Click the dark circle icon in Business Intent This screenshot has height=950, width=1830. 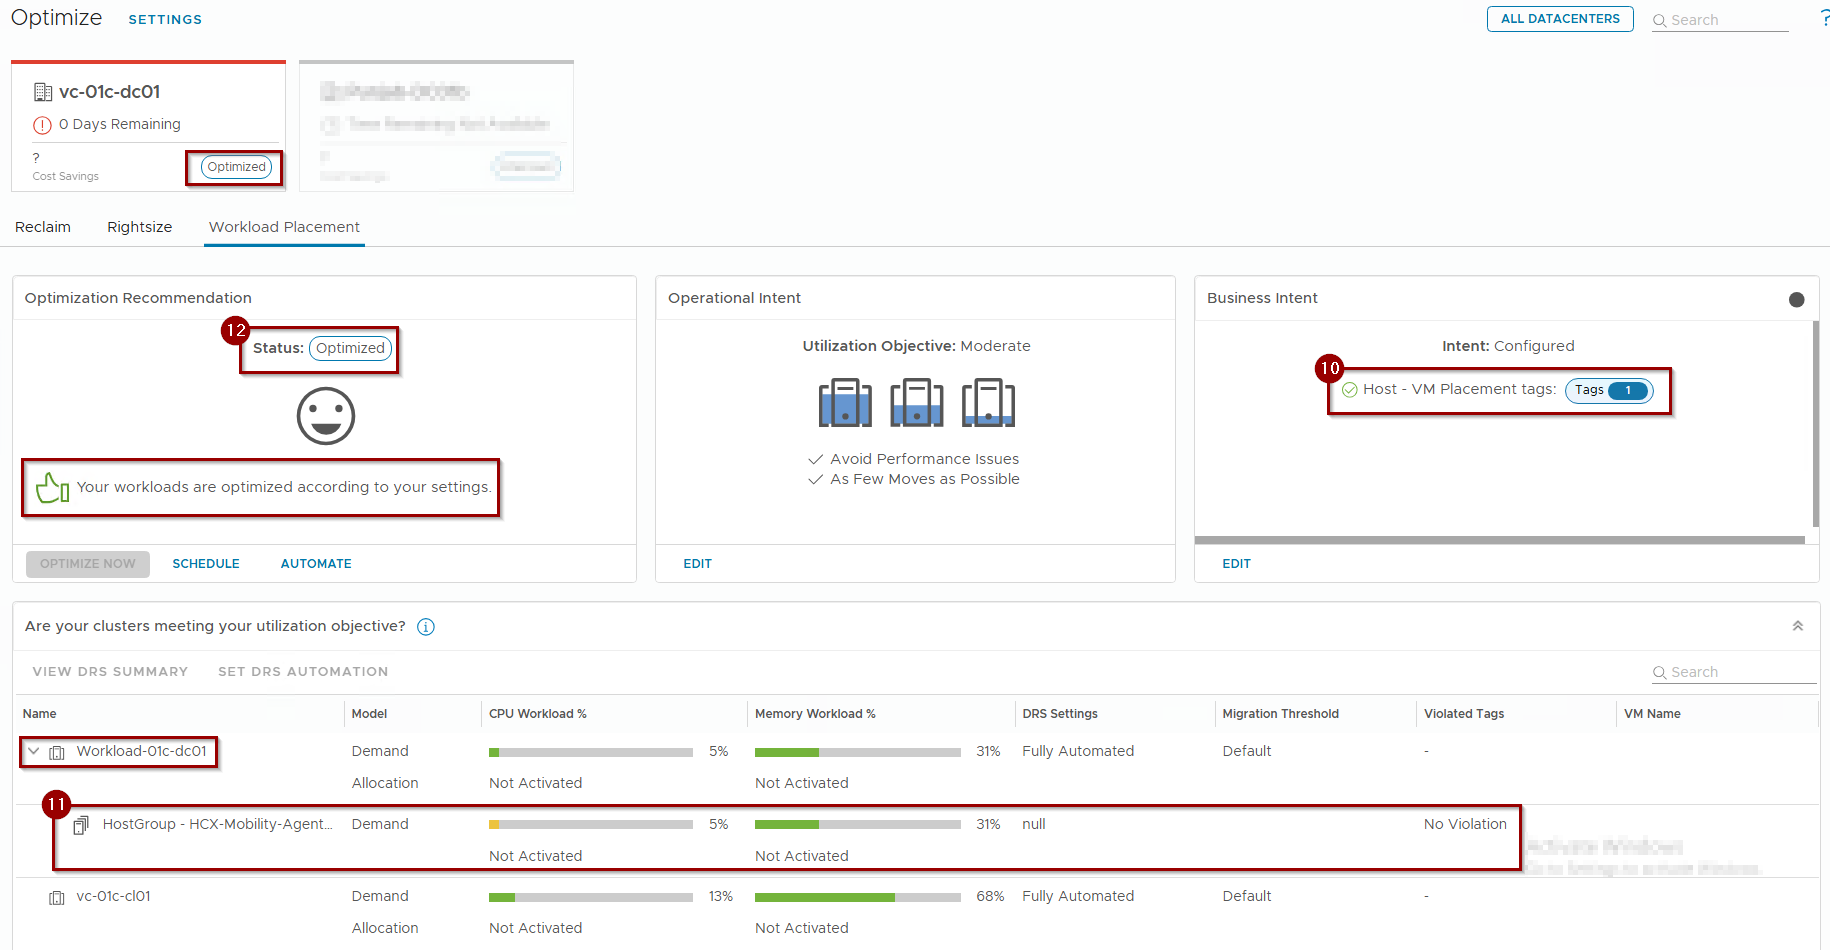click(x=1796, y=300)
